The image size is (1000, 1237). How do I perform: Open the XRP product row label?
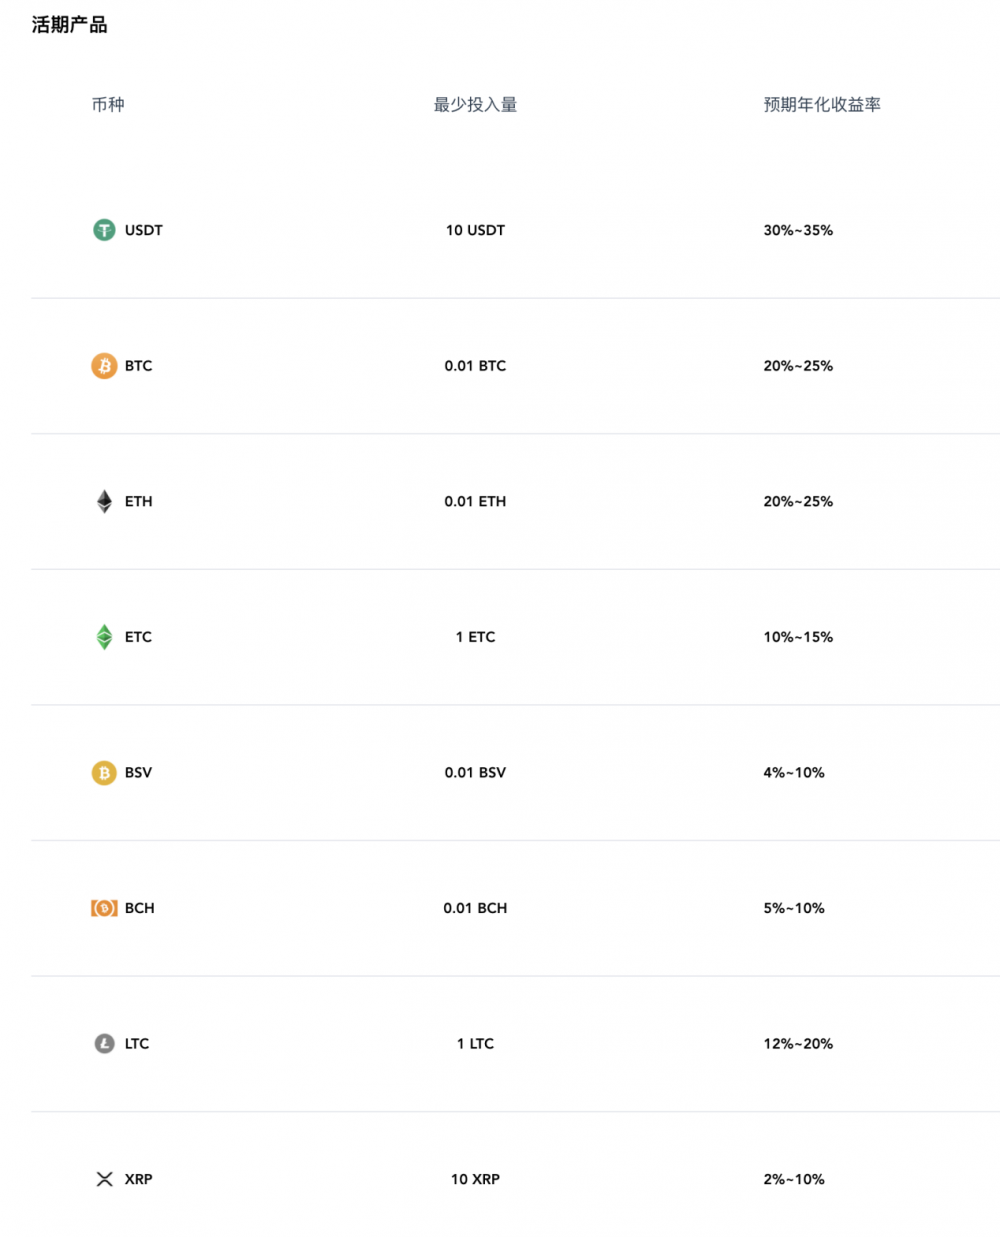(138, 1179)
